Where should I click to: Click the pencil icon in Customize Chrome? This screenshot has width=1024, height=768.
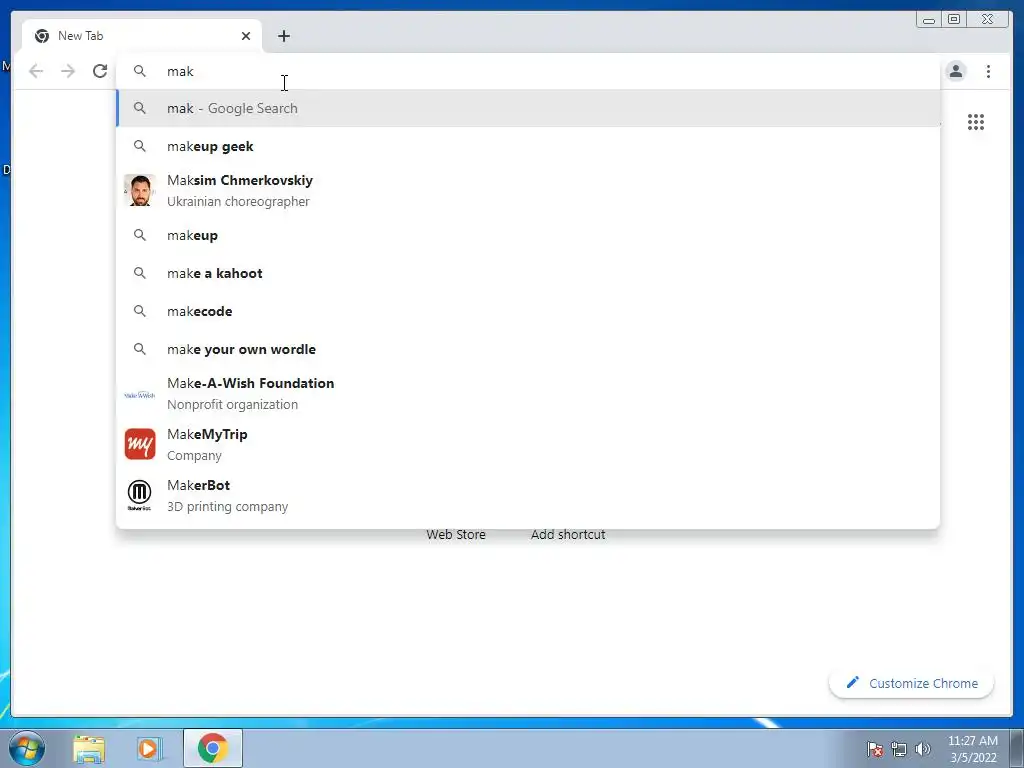852,682
